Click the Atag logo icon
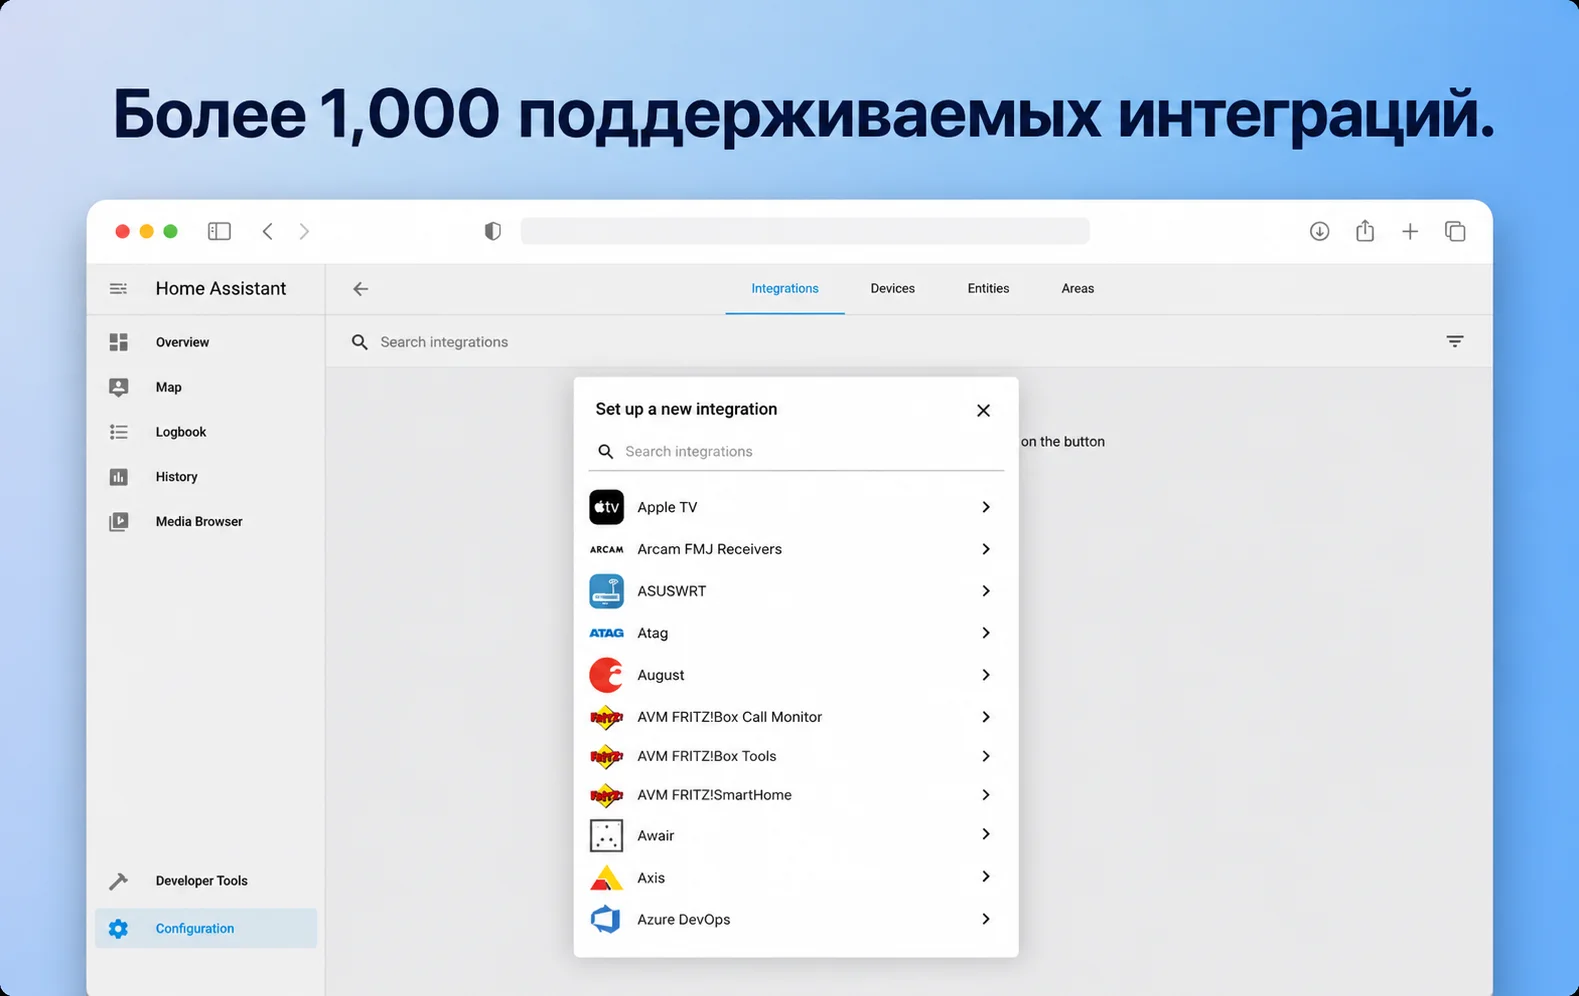 coord(606,633)
